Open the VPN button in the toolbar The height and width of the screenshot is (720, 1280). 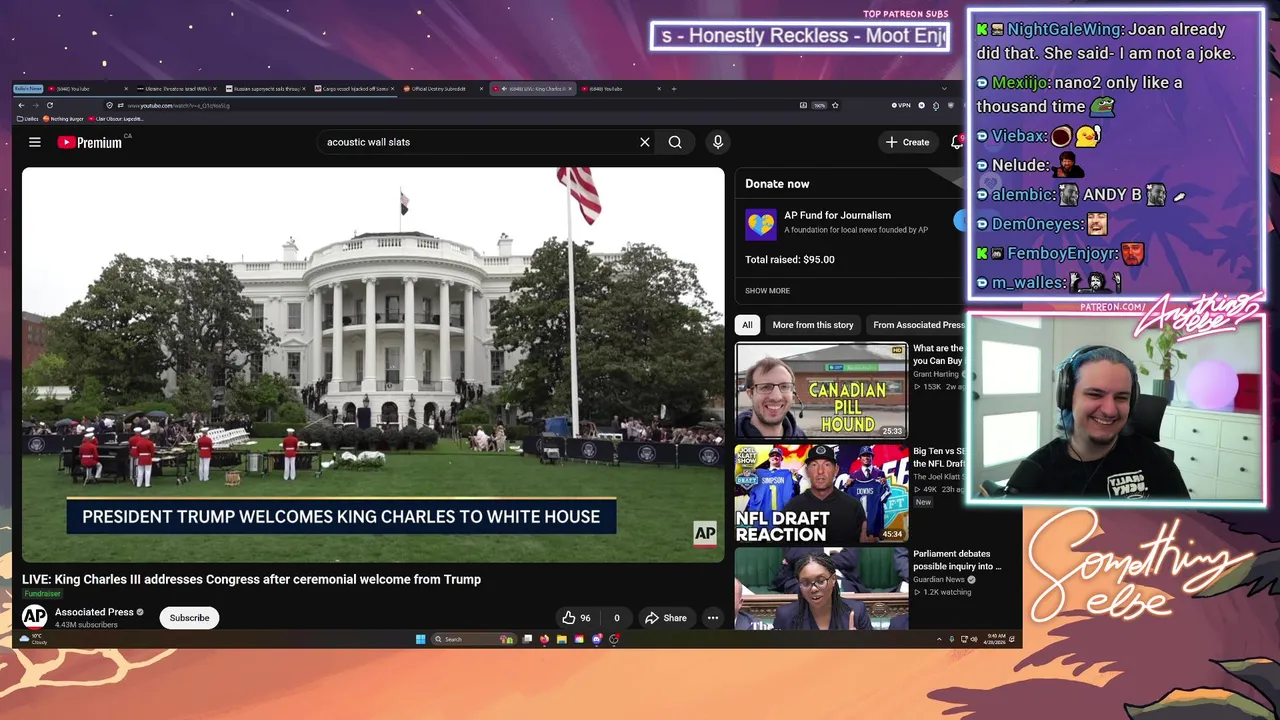coord(902,105)
